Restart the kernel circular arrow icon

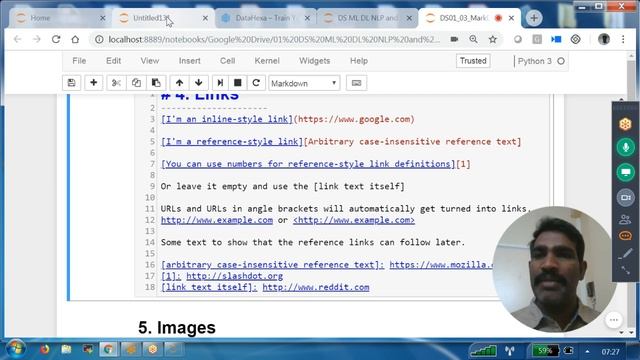256,83
